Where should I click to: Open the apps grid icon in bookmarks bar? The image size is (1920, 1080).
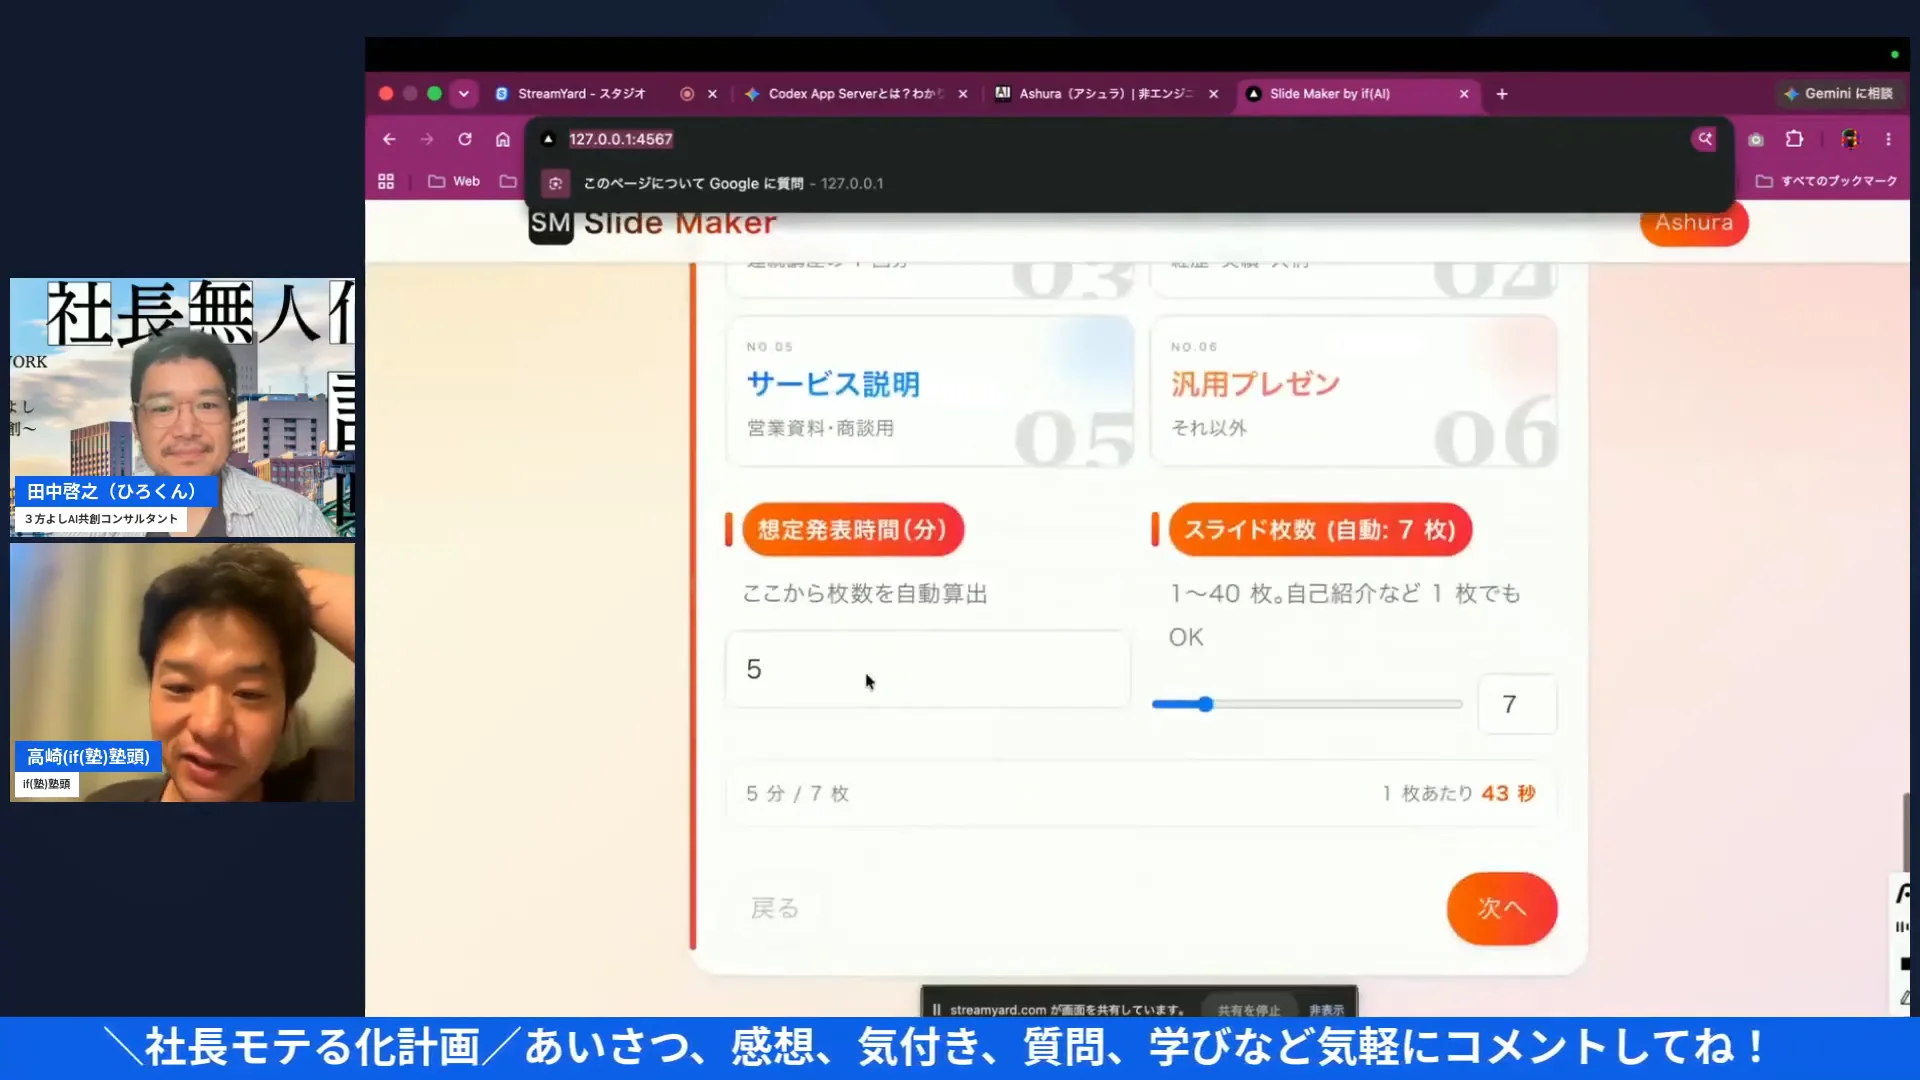[386, 181]
